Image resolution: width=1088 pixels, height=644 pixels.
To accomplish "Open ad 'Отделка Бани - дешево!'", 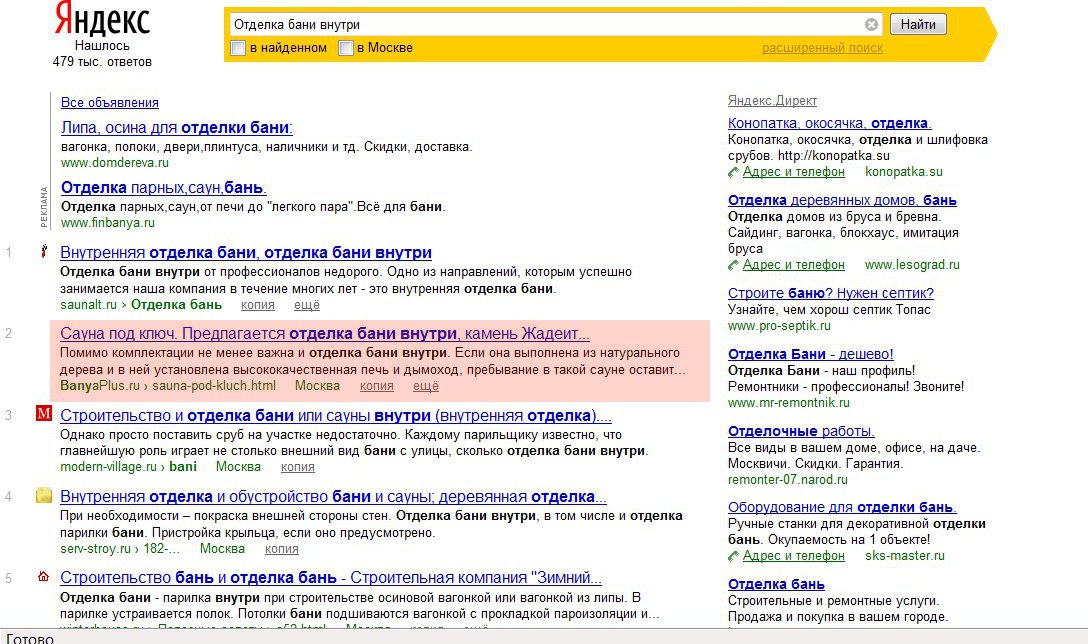I will point(810,355).
